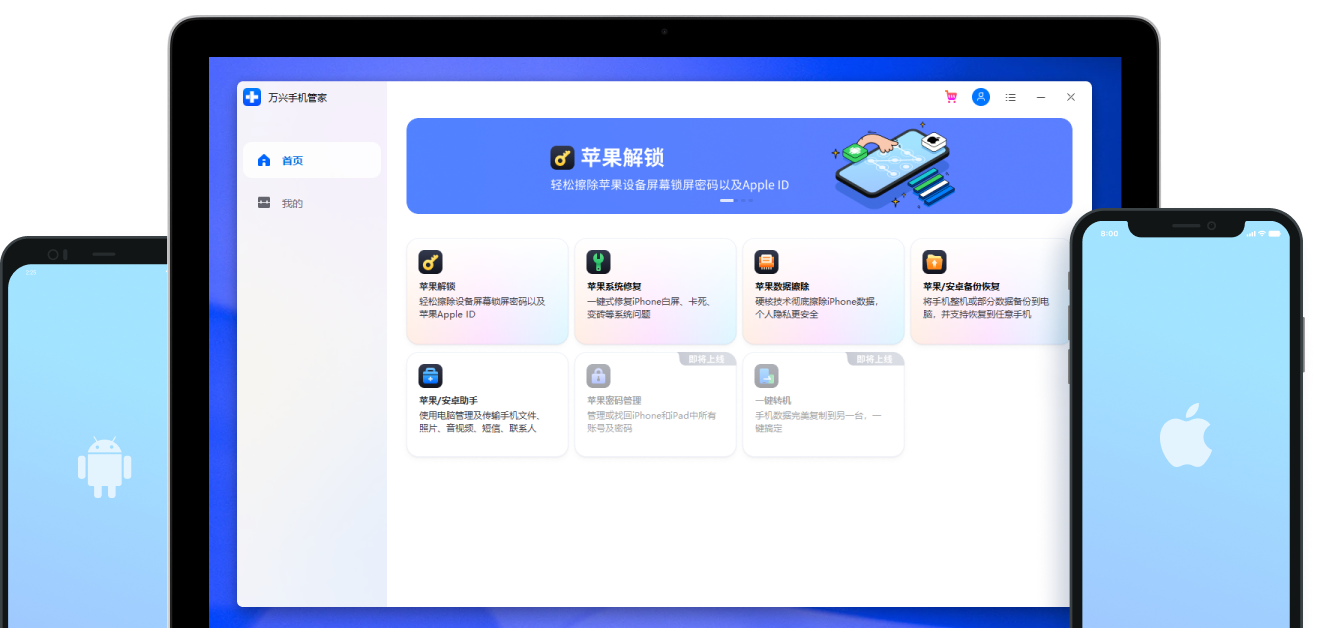Click the phone illustration in banner
The height and width of the screenshot is (628, 1330).
click(892, 166)
